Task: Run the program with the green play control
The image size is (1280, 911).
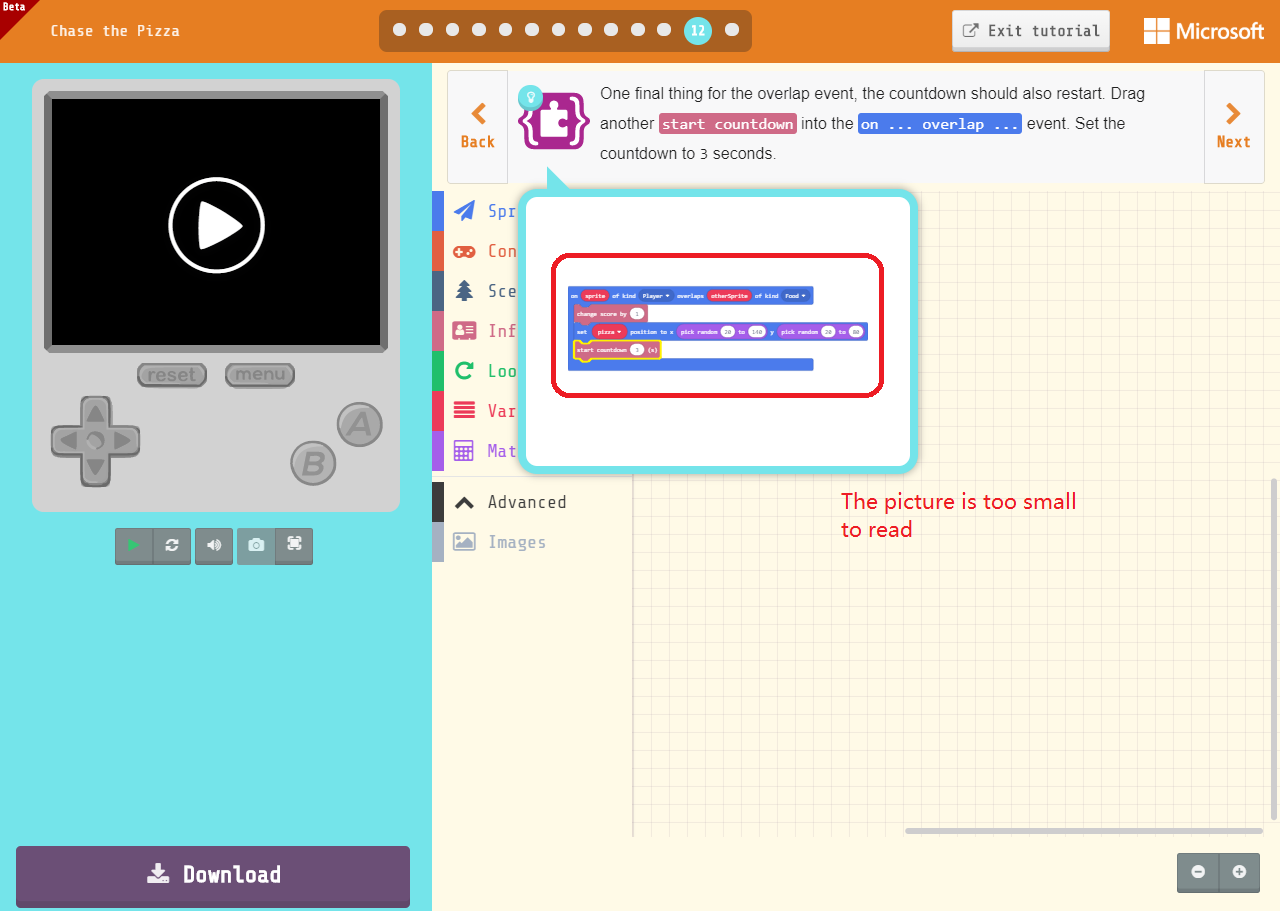Action: 133,546
